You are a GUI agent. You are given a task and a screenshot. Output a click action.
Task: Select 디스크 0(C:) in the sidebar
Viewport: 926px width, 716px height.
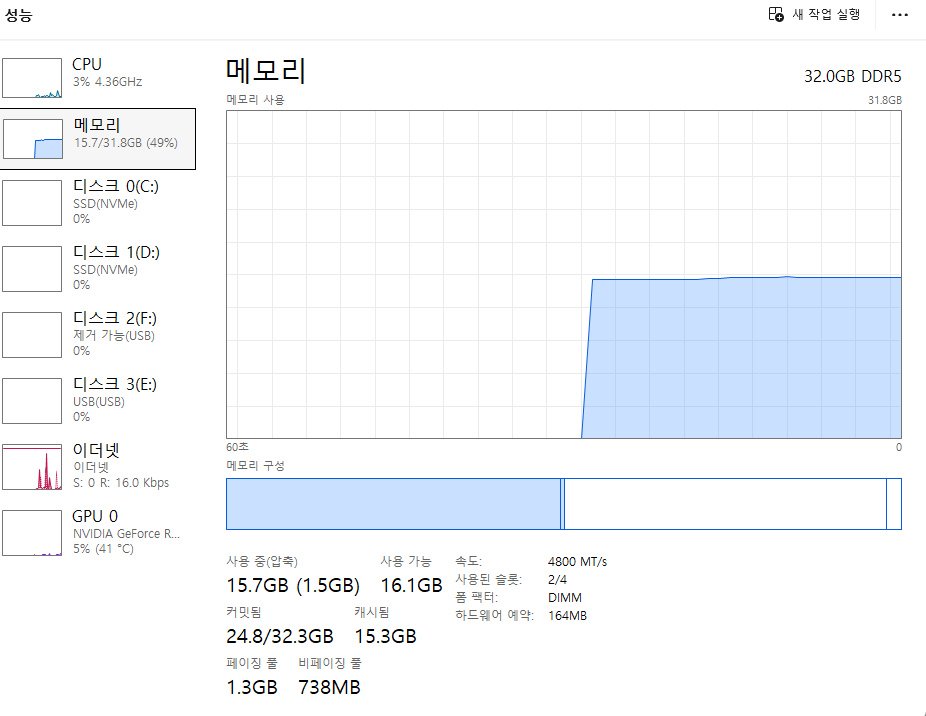pyautogui.click(x=98, y=203)
